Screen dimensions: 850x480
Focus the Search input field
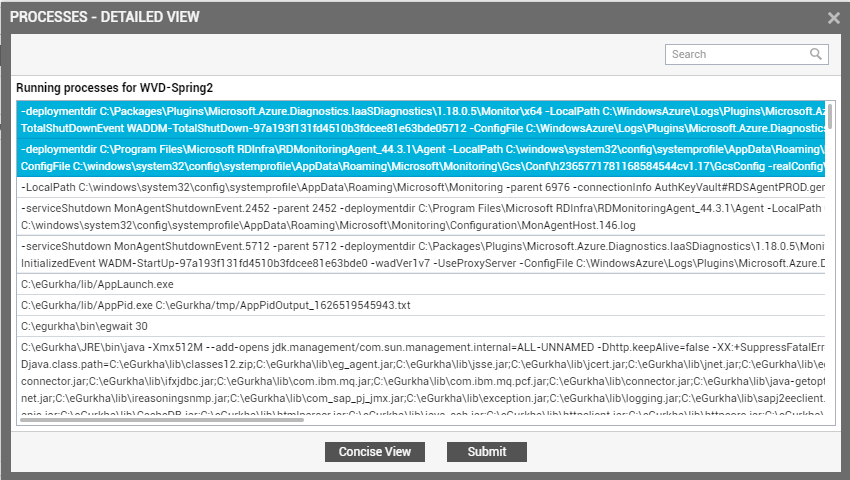click(746, 54)
